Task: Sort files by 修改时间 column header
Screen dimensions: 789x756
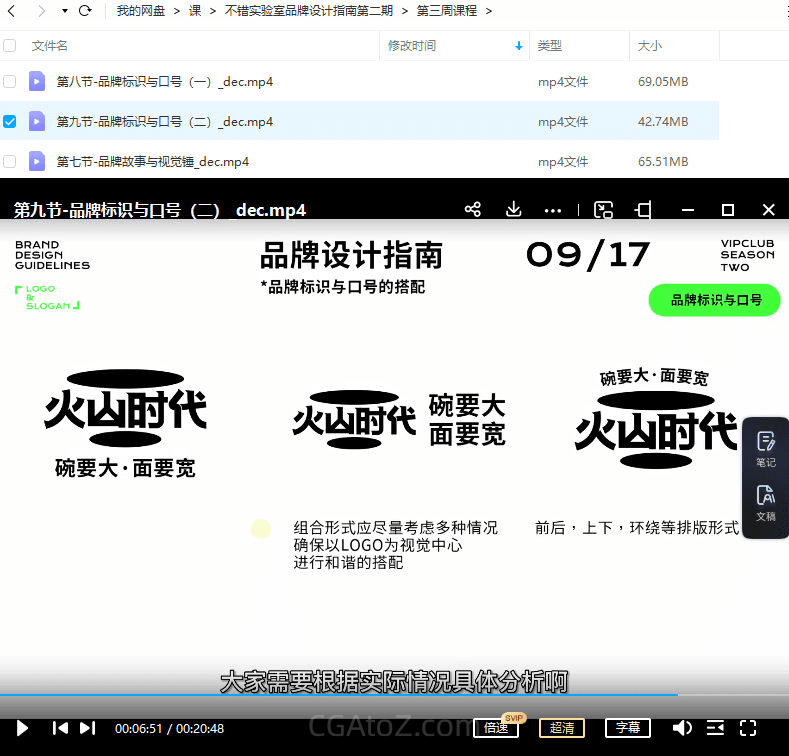Action: tap(412, 46)
